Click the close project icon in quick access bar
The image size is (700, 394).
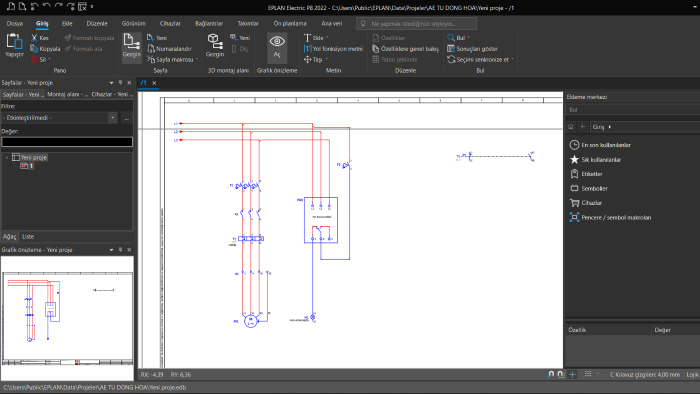pos(83,7)
